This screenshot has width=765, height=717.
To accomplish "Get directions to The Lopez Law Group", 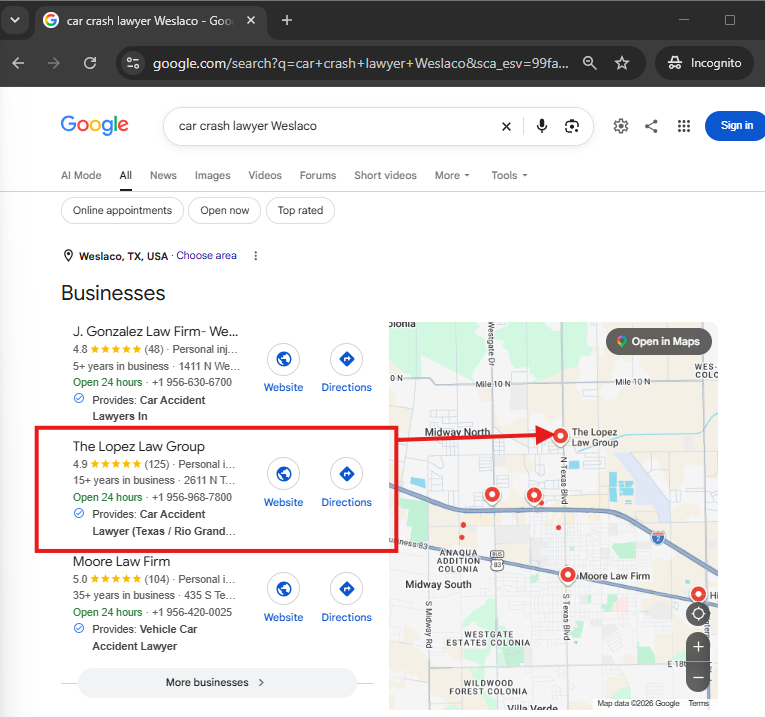I will [346, 483].
